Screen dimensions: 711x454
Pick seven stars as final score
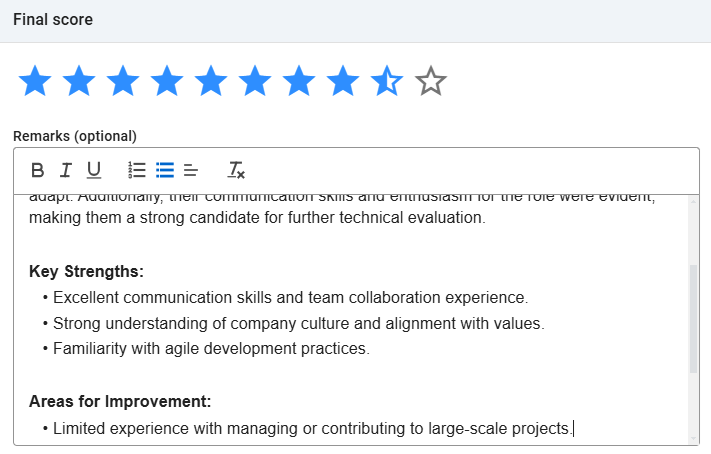point(298,81)
